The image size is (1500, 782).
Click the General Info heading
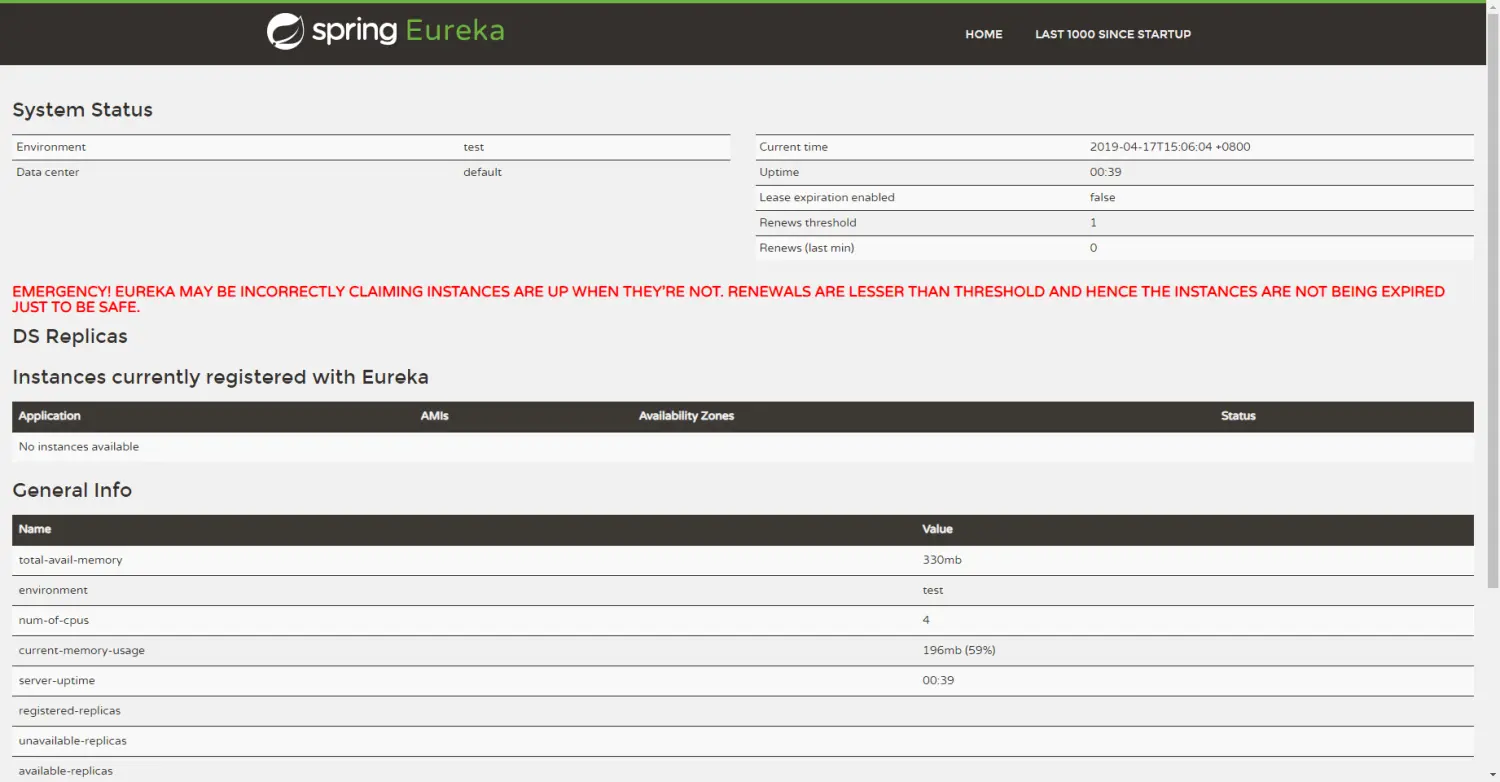point(72,490)
